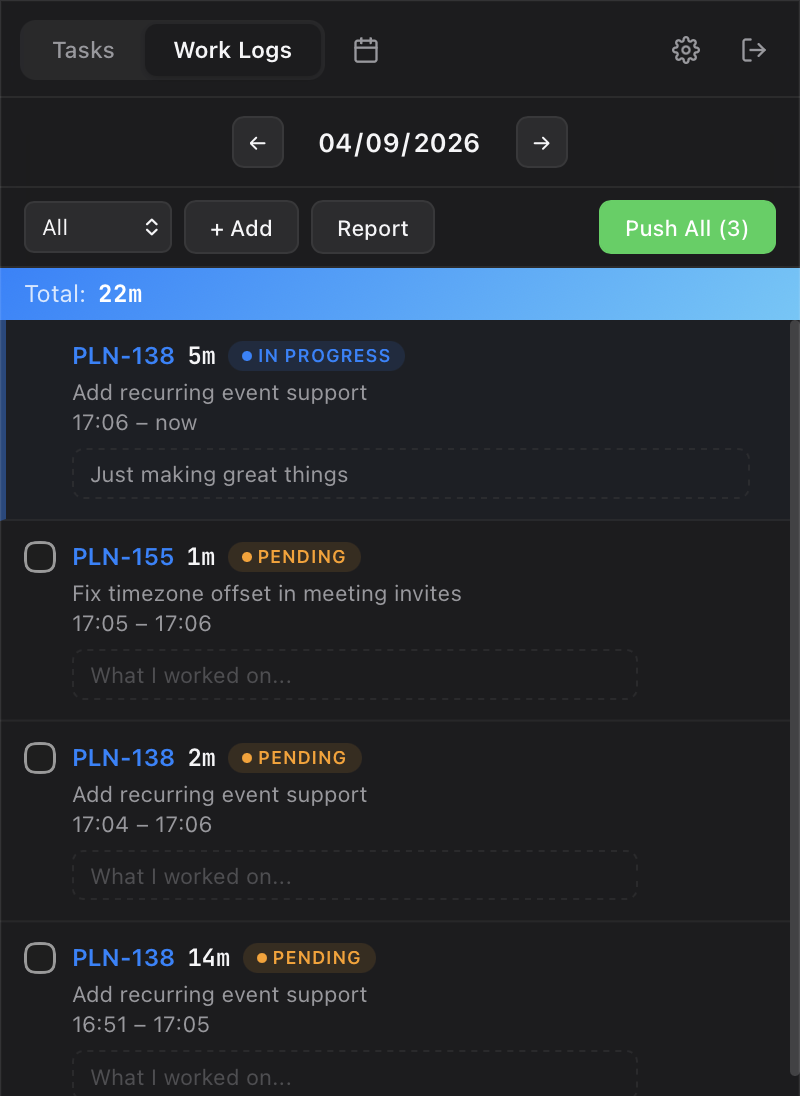
Task: Switch to the Tasks tab
Action: click(x=84, y=50)
